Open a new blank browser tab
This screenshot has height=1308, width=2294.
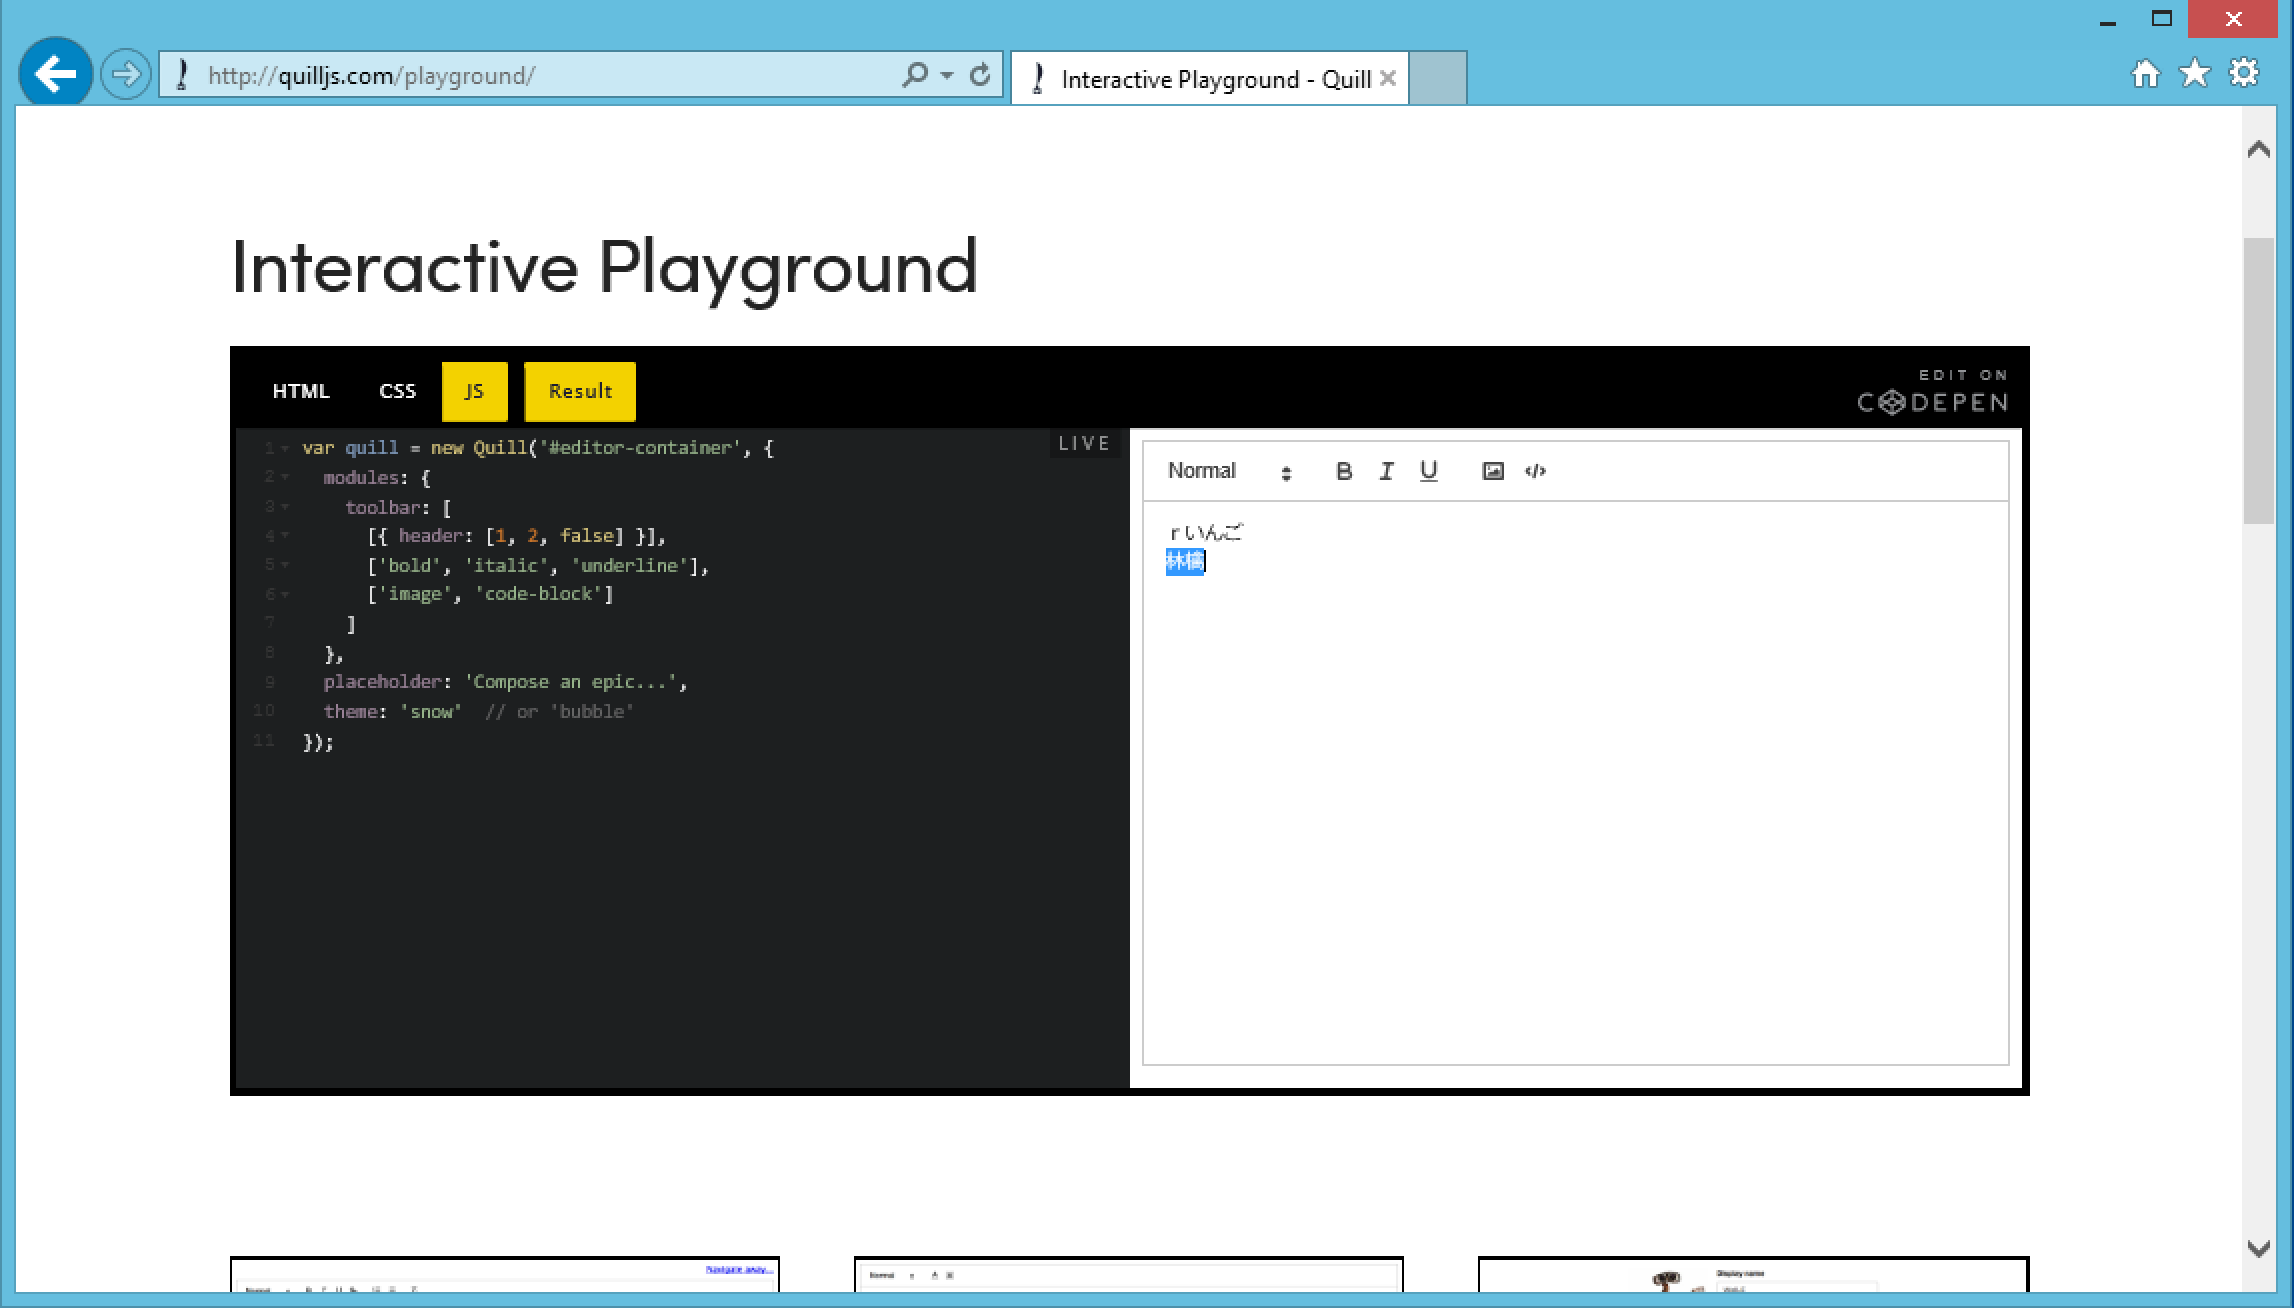1438,78
